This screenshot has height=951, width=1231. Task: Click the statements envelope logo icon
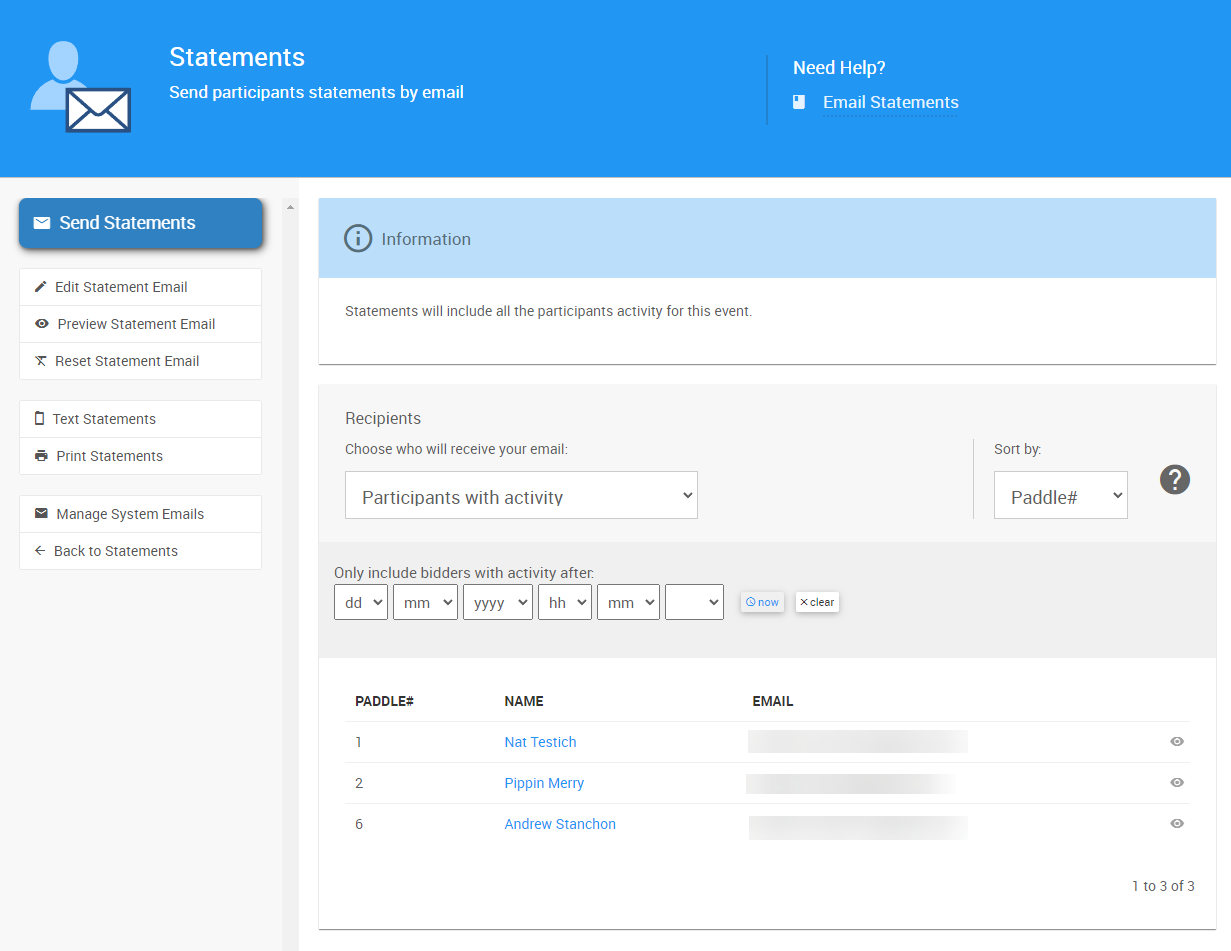(81, 88)
